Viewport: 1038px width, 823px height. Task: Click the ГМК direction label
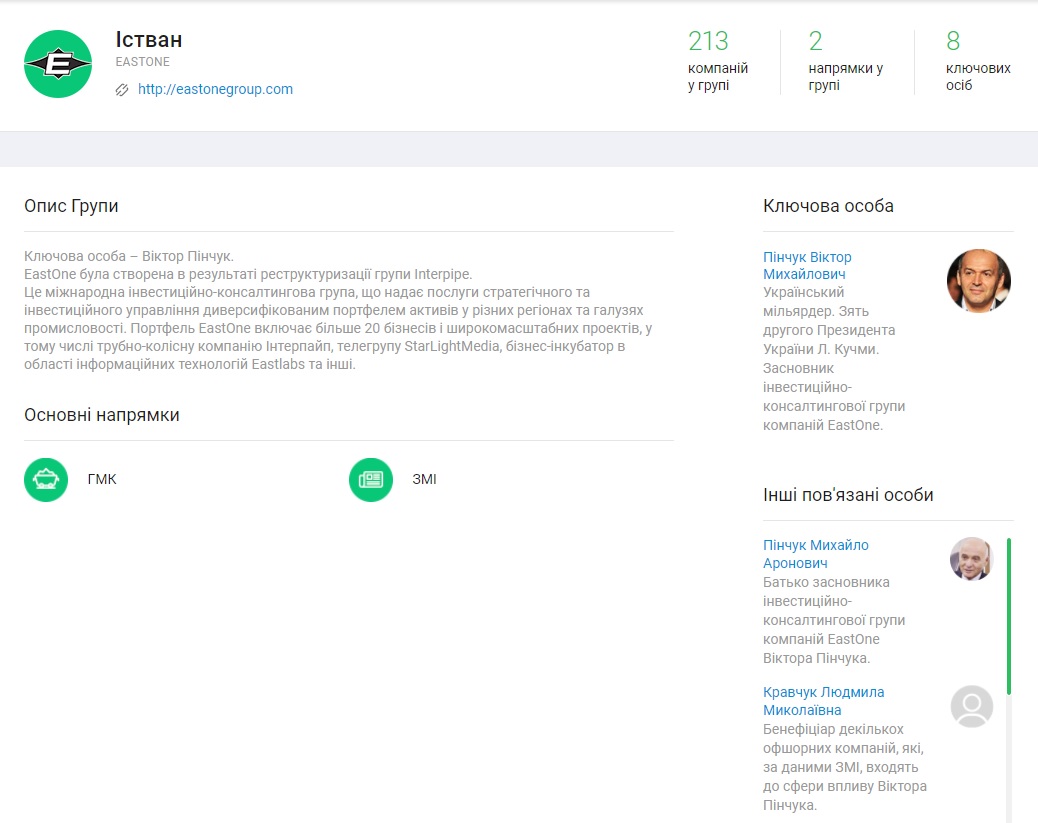[x=102, y=479]
